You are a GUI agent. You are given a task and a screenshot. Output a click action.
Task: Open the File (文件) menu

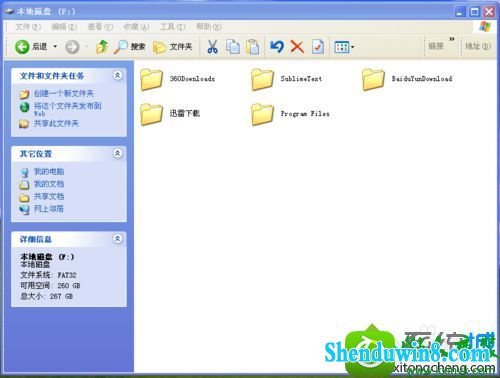click(x=28, y=27)
